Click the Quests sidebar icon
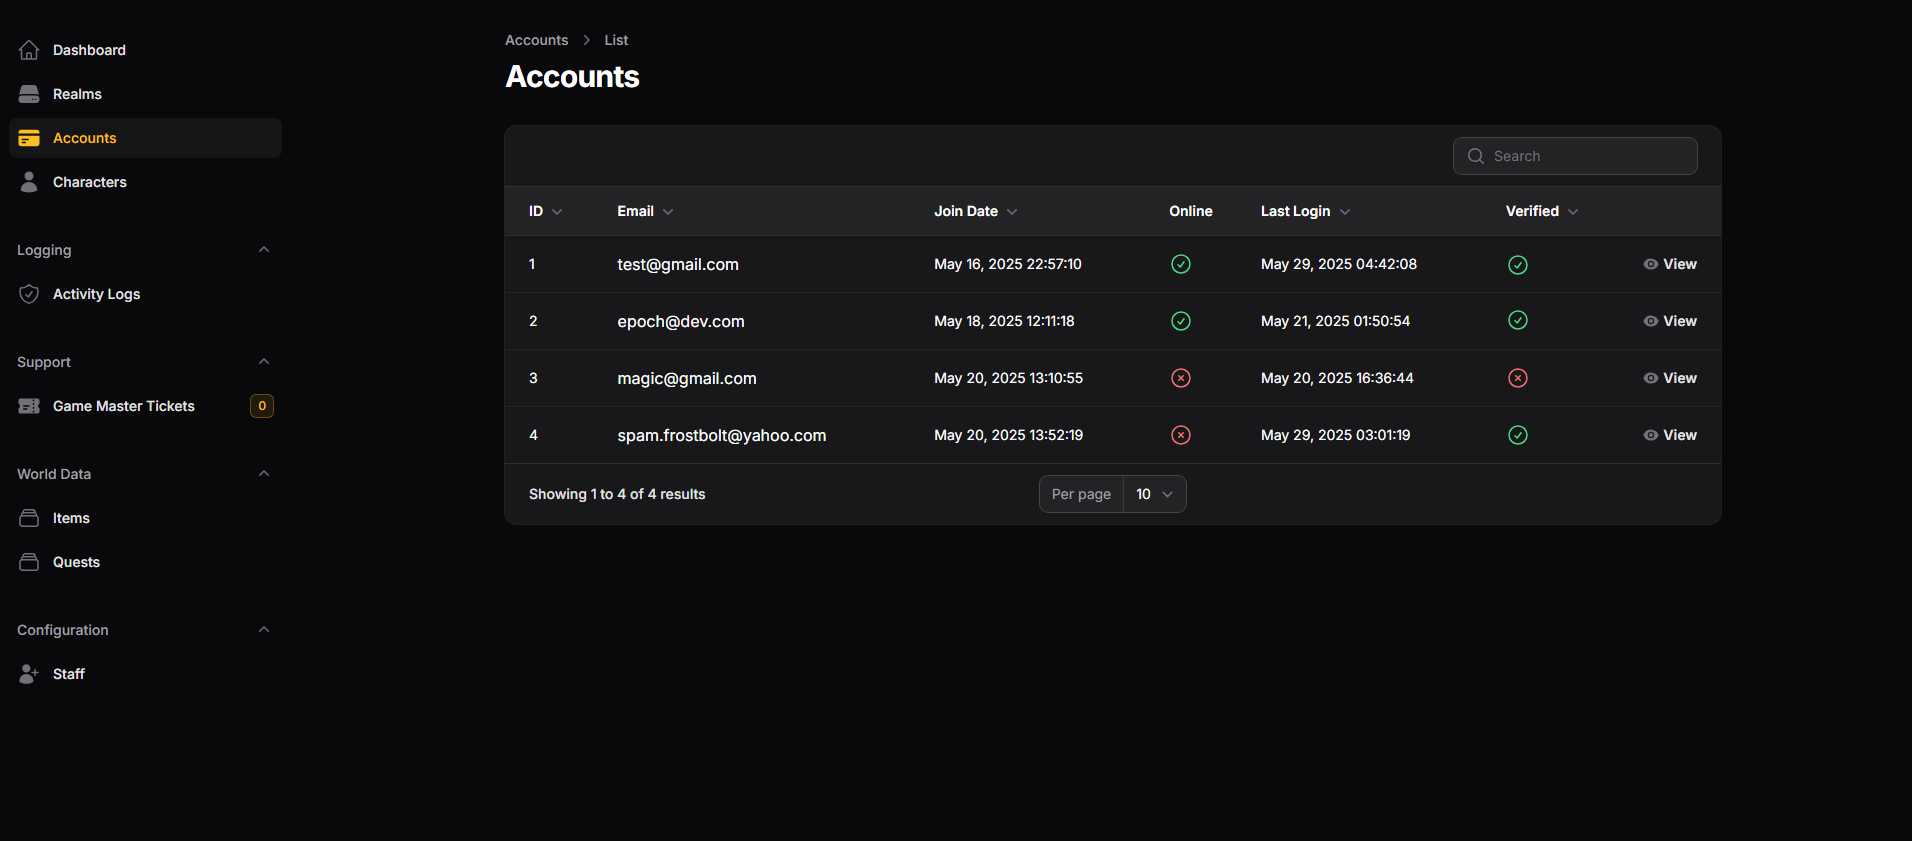The width and height of the screenshot is (1912, 841). 29,562
